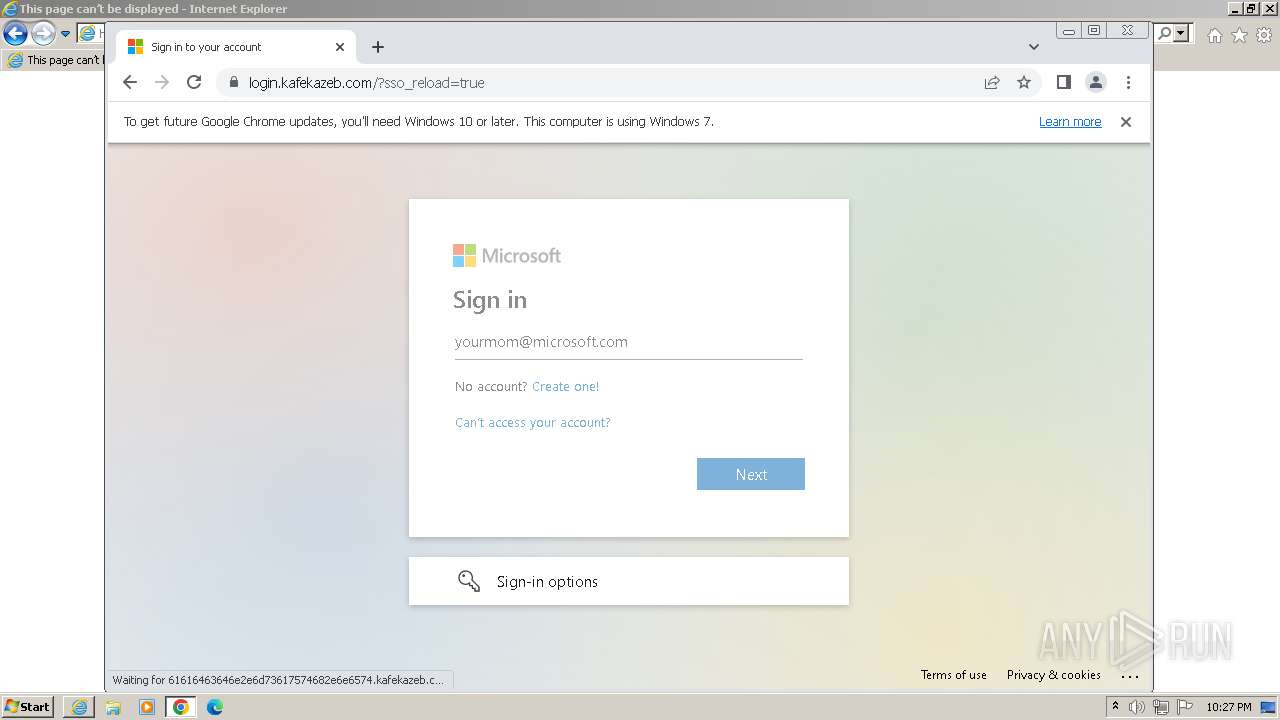Image resolution: width=1280 pixels, height=720 pixels.
Task: Click the key icon beside Sign-in options
Action: [x=469, y=581]
